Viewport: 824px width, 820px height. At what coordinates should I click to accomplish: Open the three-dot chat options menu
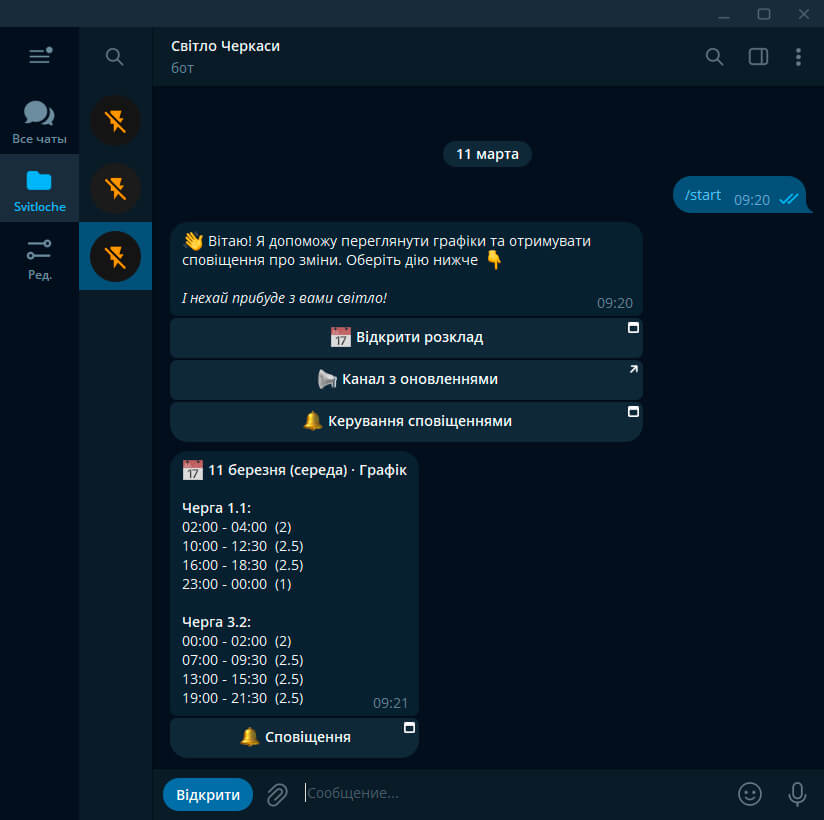pos(798,57)
